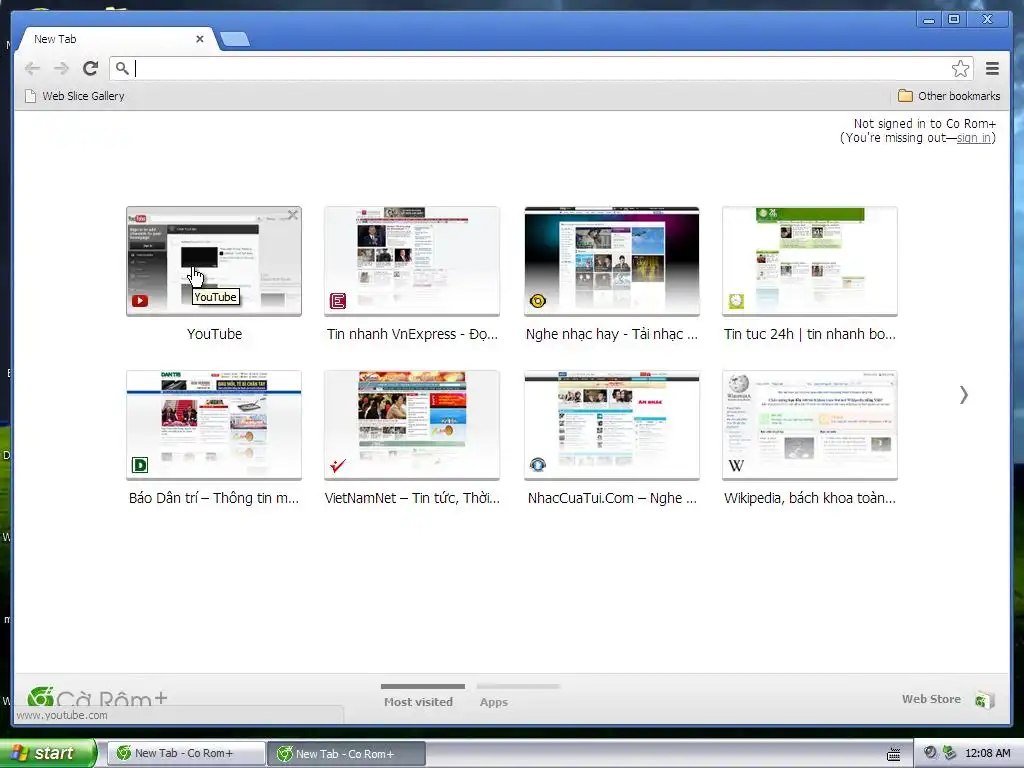Click the browser back arrow
The image size is (1024, 768).
(x=32, y=68)
